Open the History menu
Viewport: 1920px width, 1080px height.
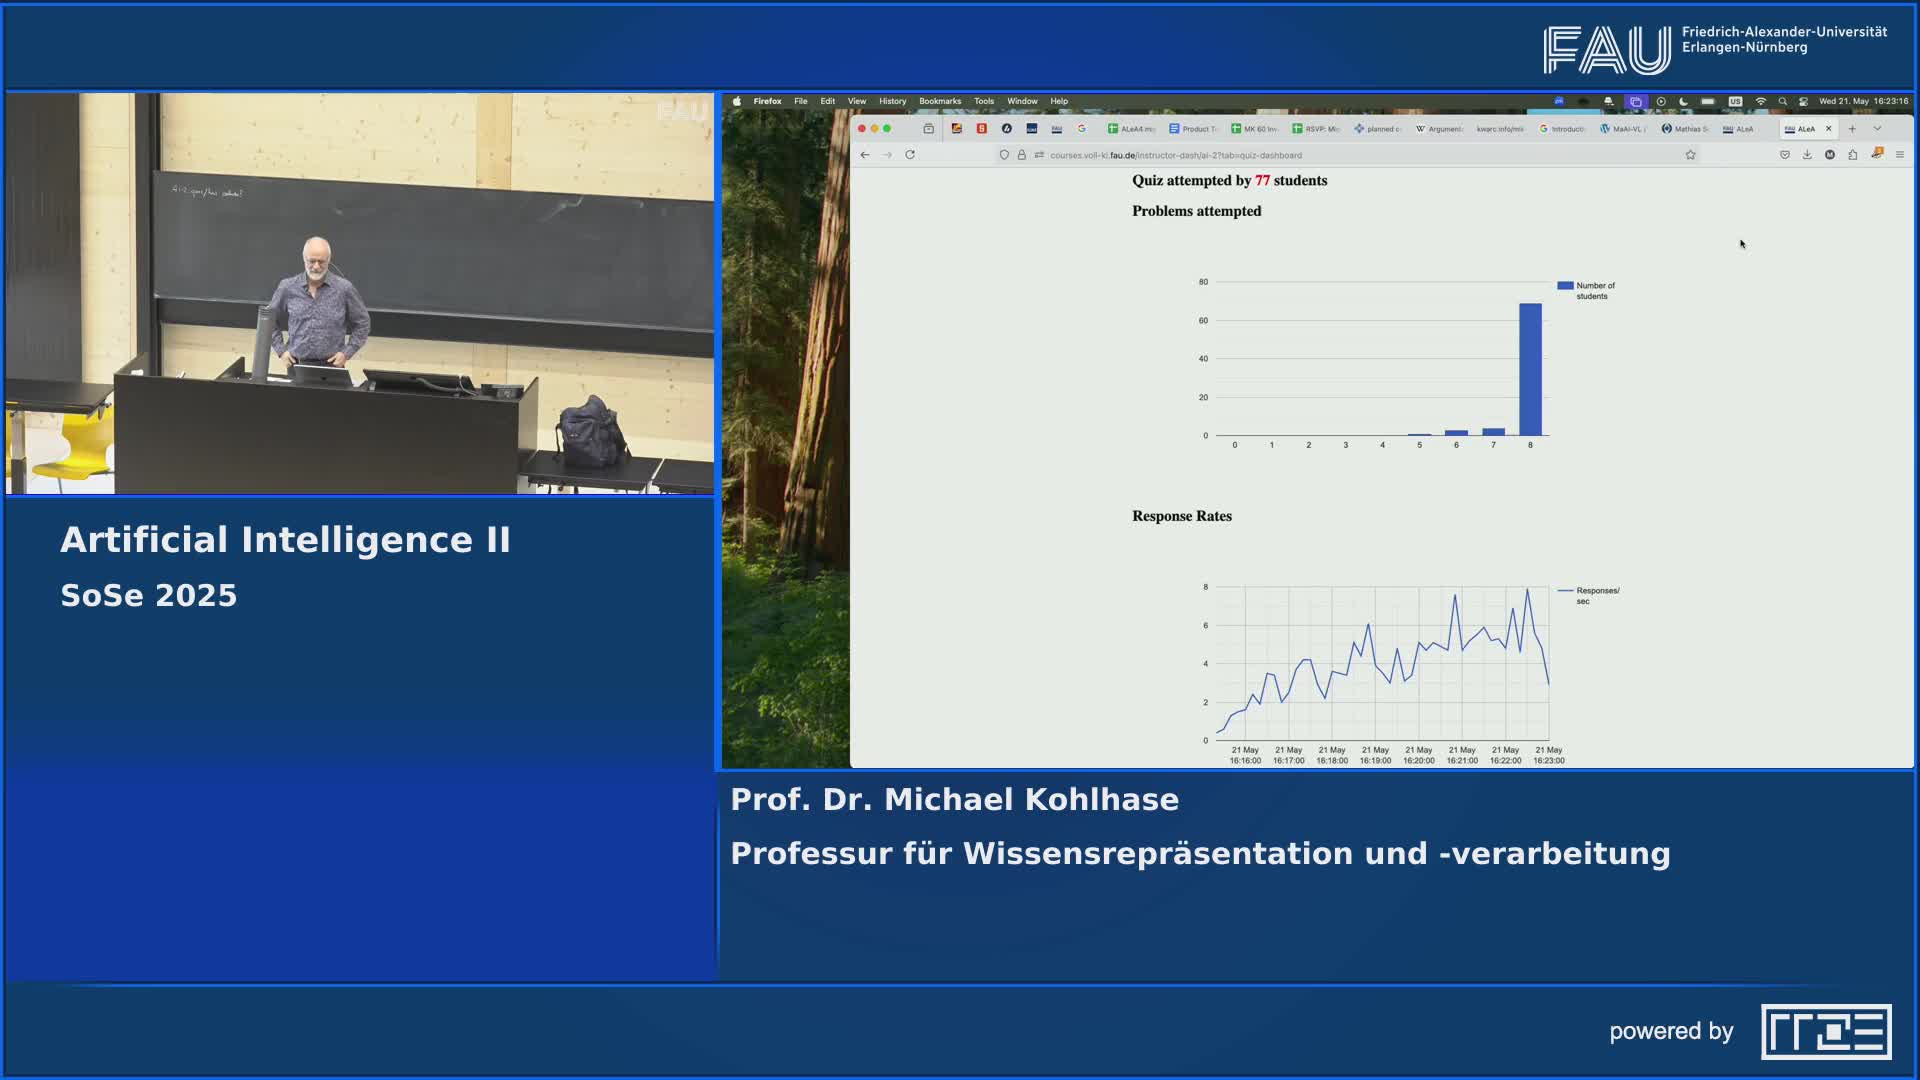892,101
